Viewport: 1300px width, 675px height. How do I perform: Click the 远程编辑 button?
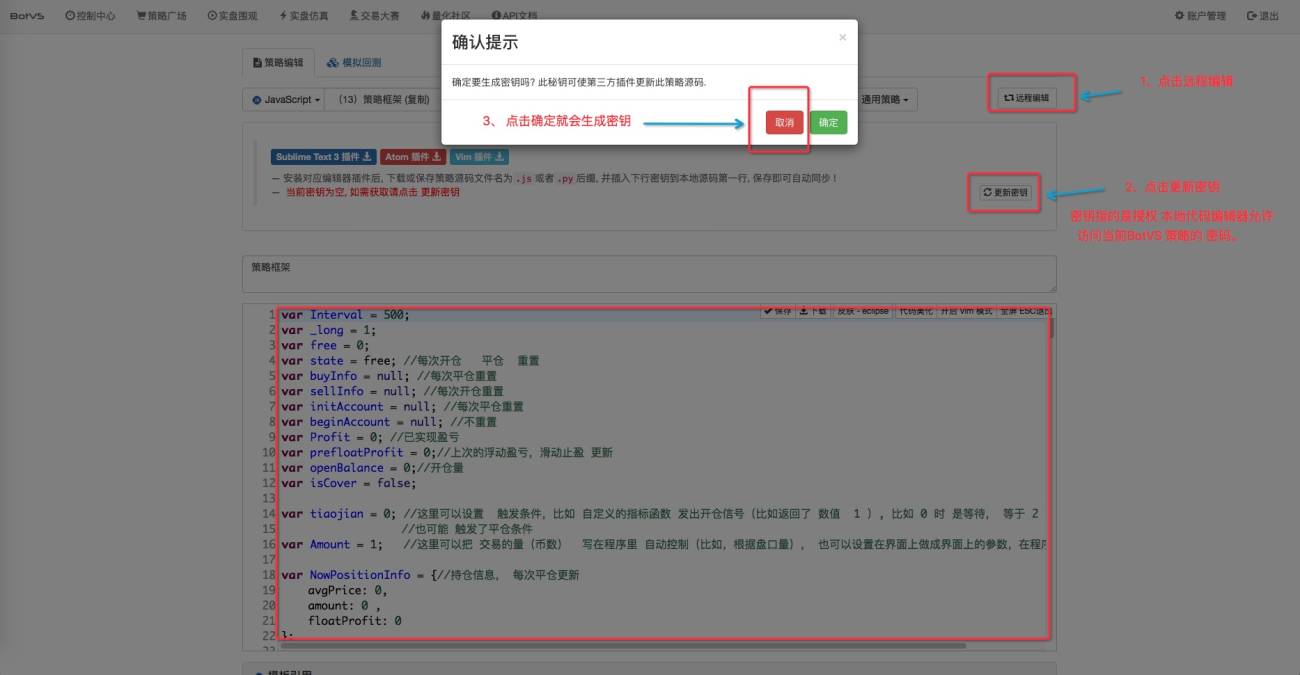tap(1027, 98)
